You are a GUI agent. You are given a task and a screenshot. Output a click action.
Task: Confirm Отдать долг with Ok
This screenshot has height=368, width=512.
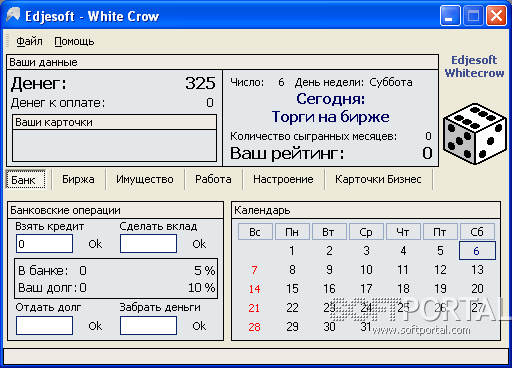point(95,326)
